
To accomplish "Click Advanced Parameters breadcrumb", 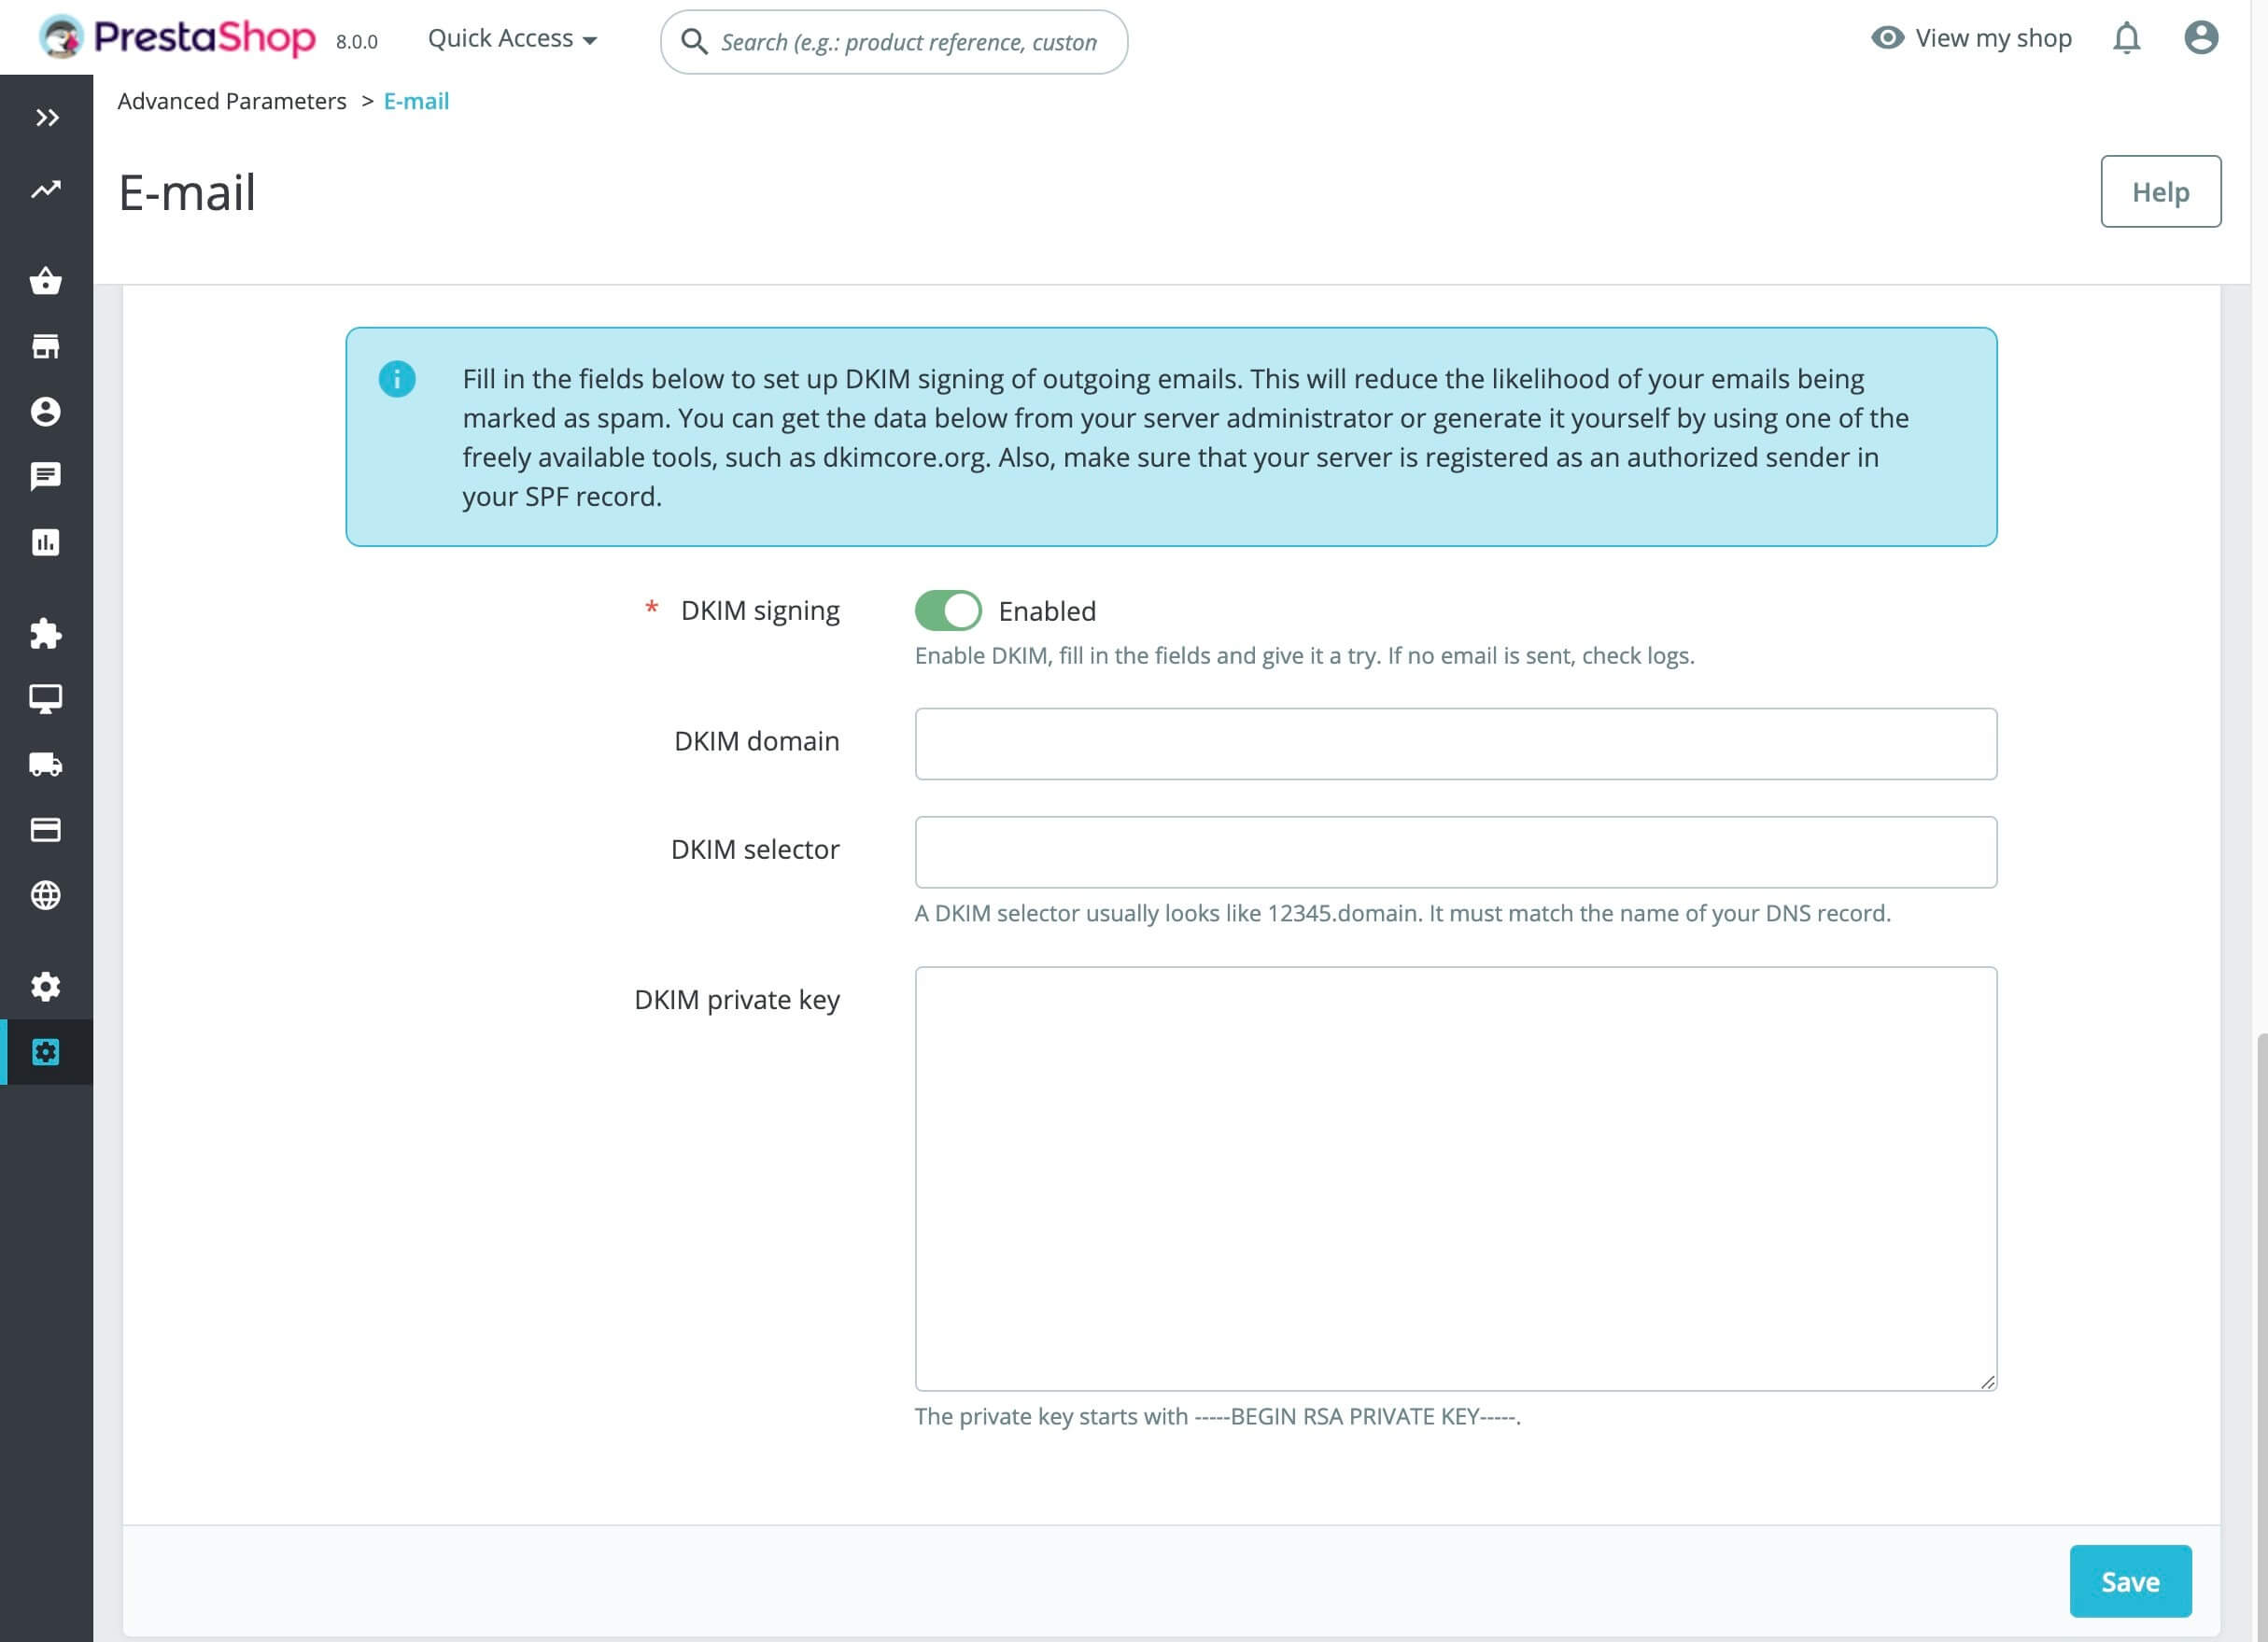I will [x=232, y=101].
